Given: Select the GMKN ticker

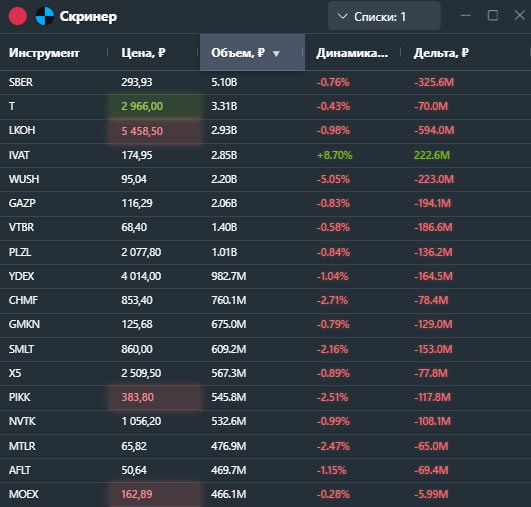Looking at the screenshot, I should pos(24,324).
